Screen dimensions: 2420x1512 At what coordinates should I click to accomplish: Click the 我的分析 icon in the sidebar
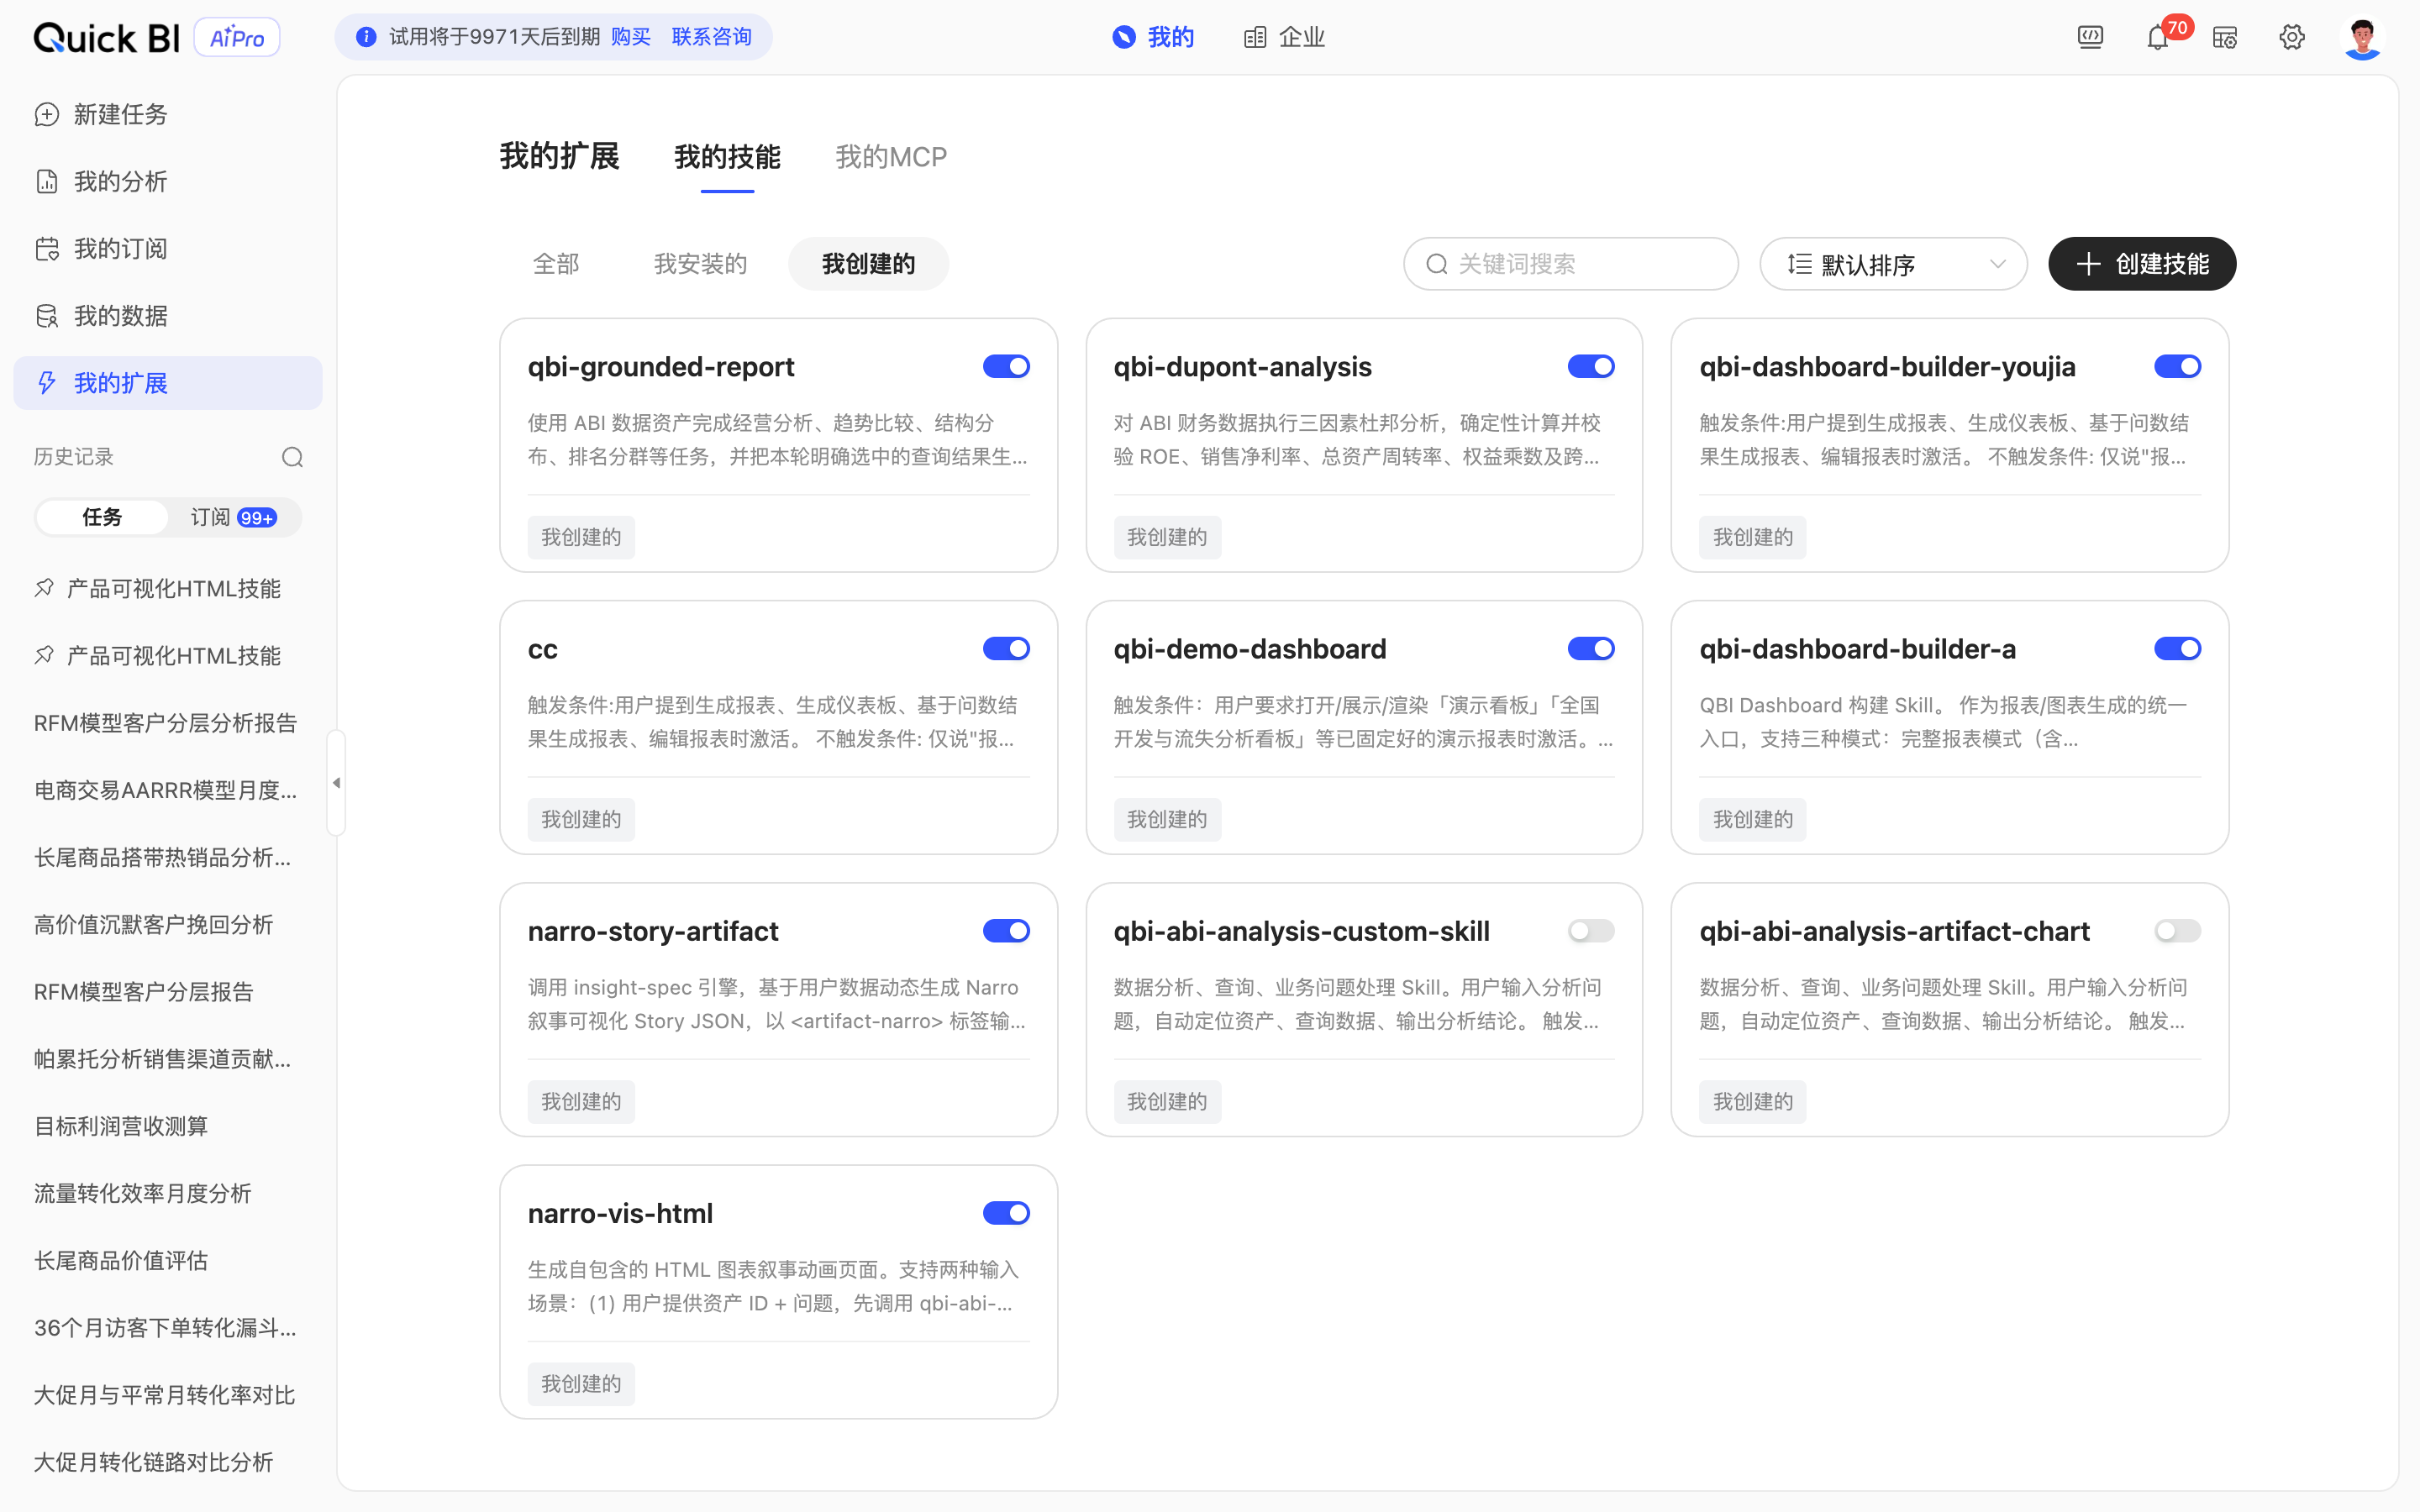(x=46, y=182)
